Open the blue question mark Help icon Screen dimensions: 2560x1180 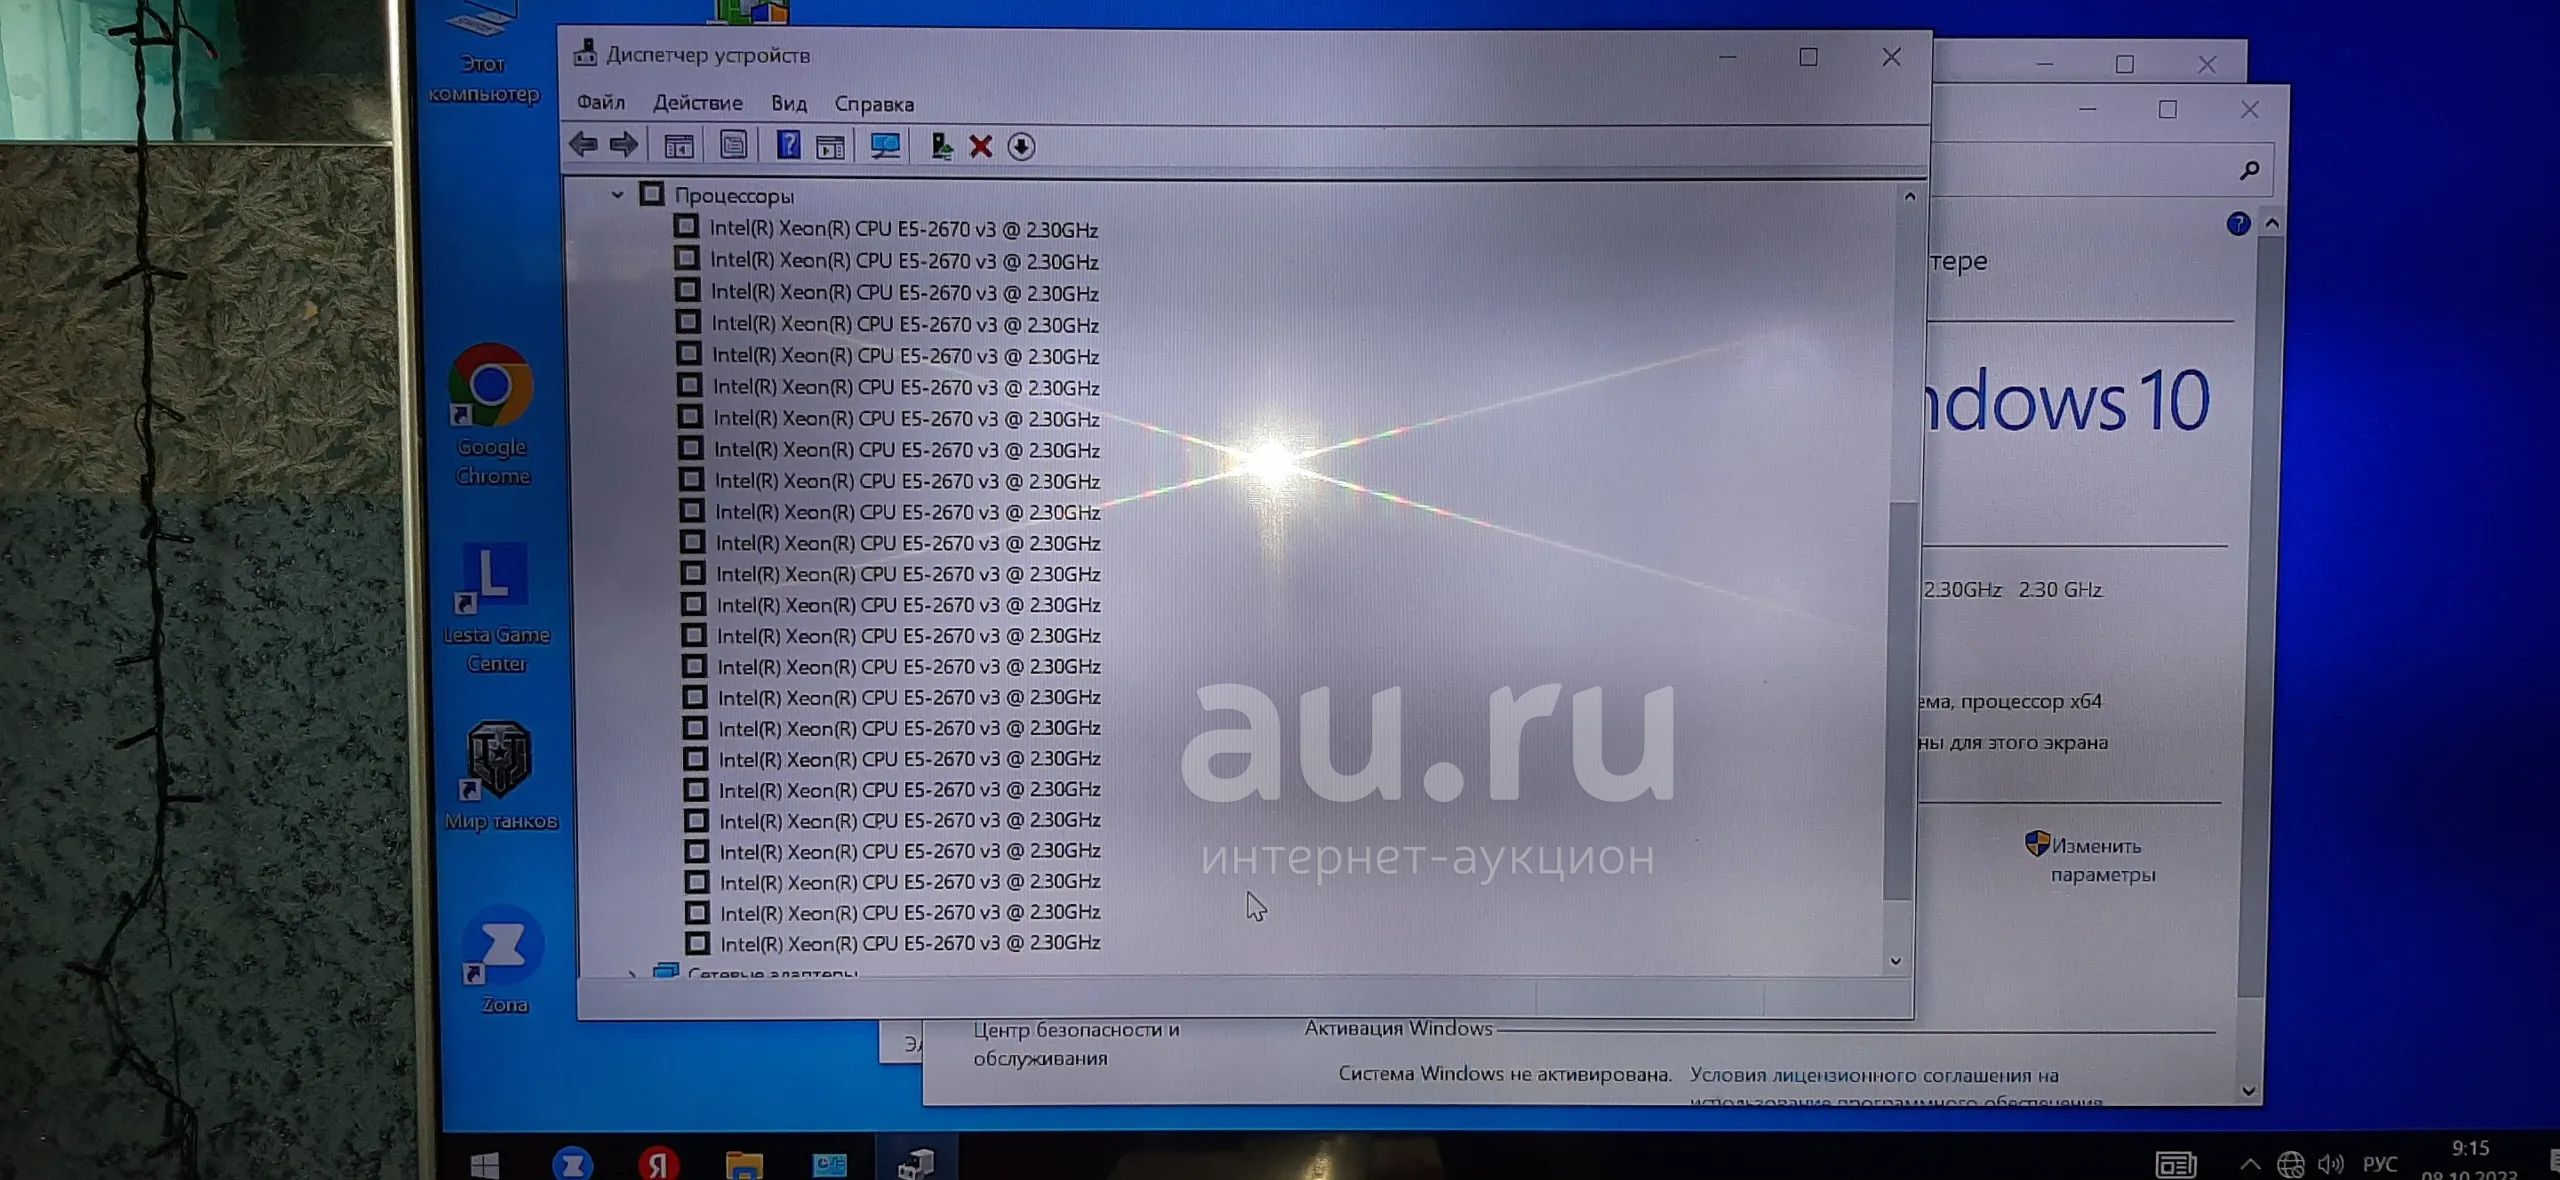tap(788, 146)
